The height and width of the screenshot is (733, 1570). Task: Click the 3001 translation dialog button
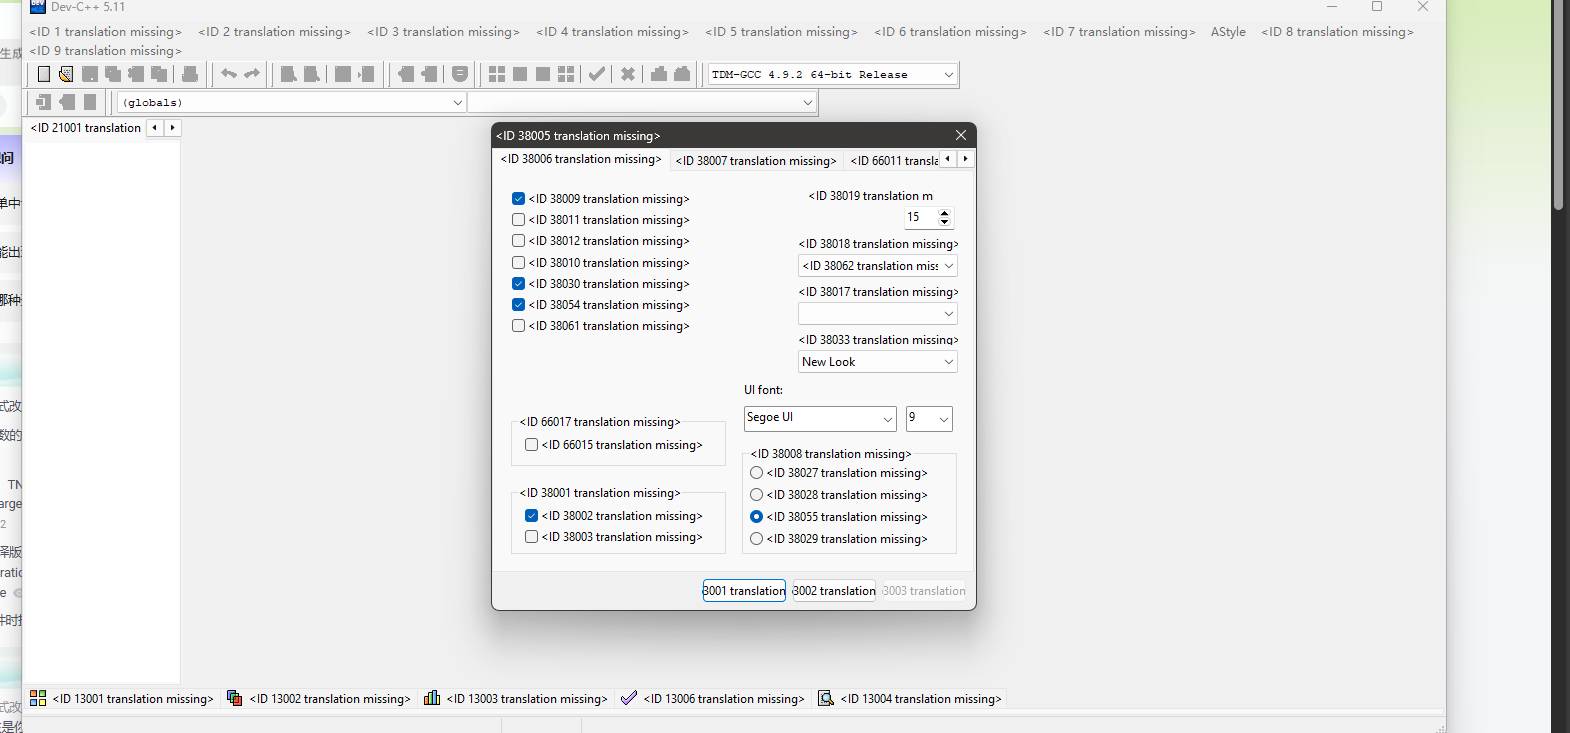click(x=744, y=591)
